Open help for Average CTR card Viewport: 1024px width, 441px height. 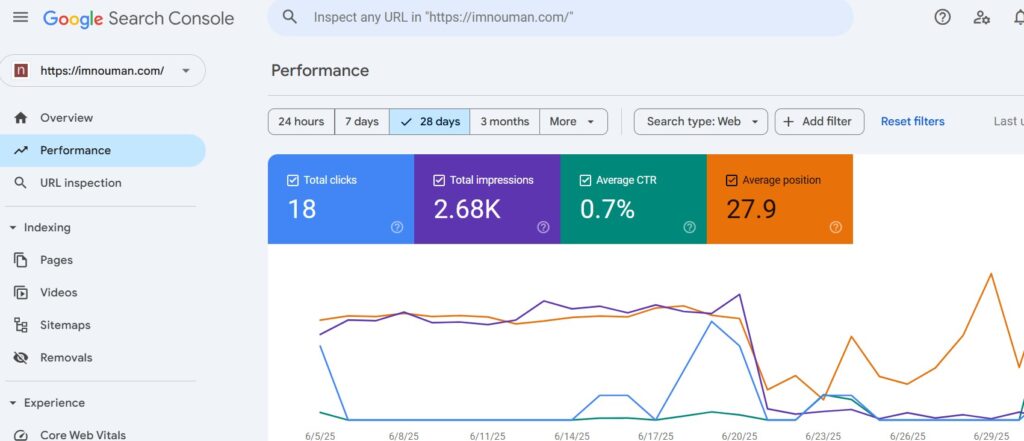tap(689, 227)
